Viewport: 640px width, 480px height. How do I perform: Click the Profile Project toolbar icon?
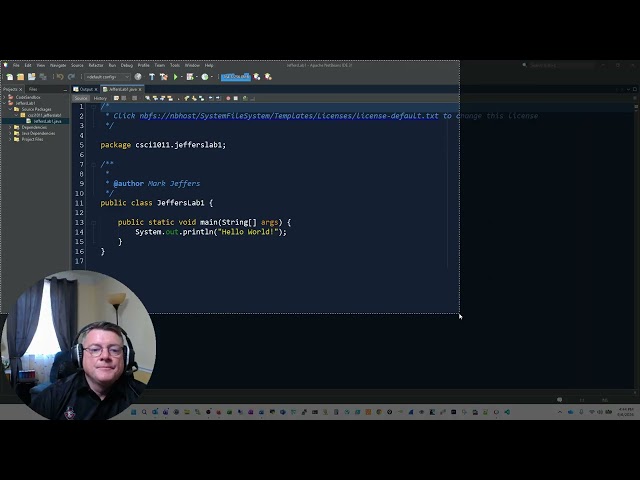[205, 77]
